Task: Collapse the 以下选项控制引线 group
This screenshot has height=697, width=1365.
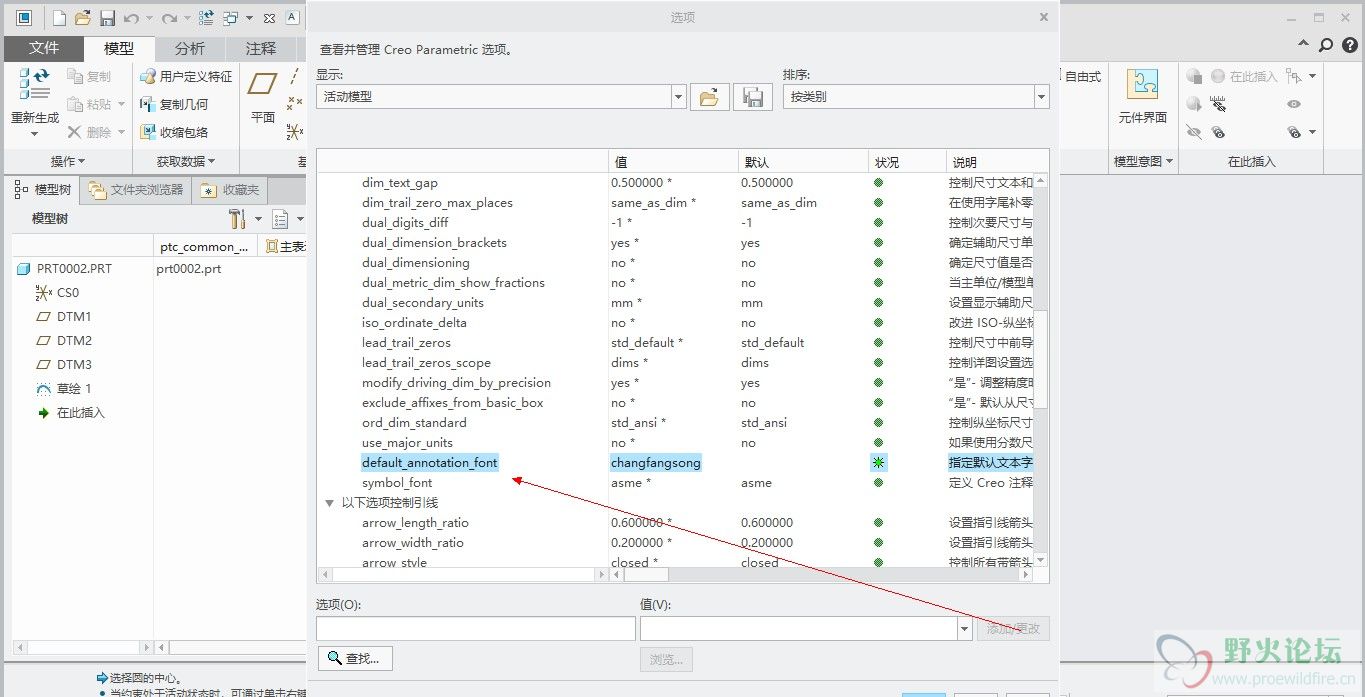Action: pos(329,503)
